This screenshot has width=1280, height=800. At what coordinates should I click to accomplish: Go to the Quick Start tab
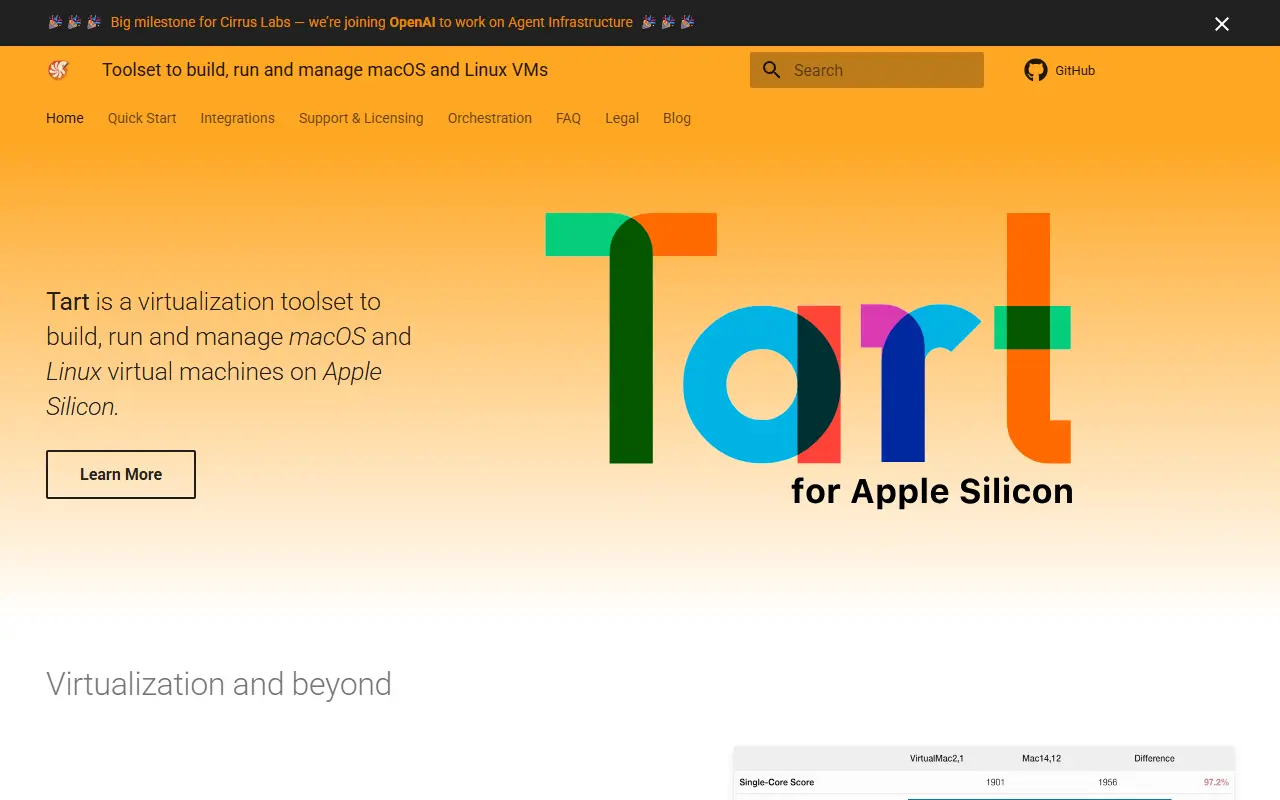point(142,118)
